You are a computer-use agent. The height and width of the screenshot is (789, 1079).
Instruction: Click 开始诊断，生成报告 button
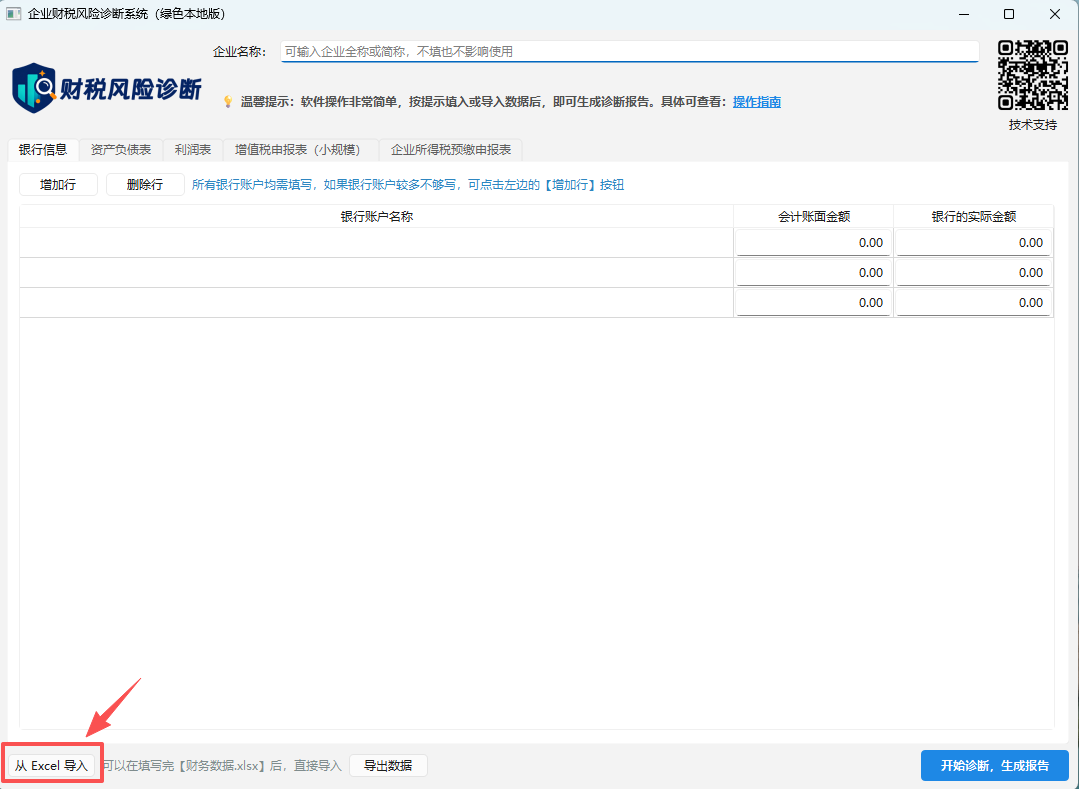(x=995, y=766)
